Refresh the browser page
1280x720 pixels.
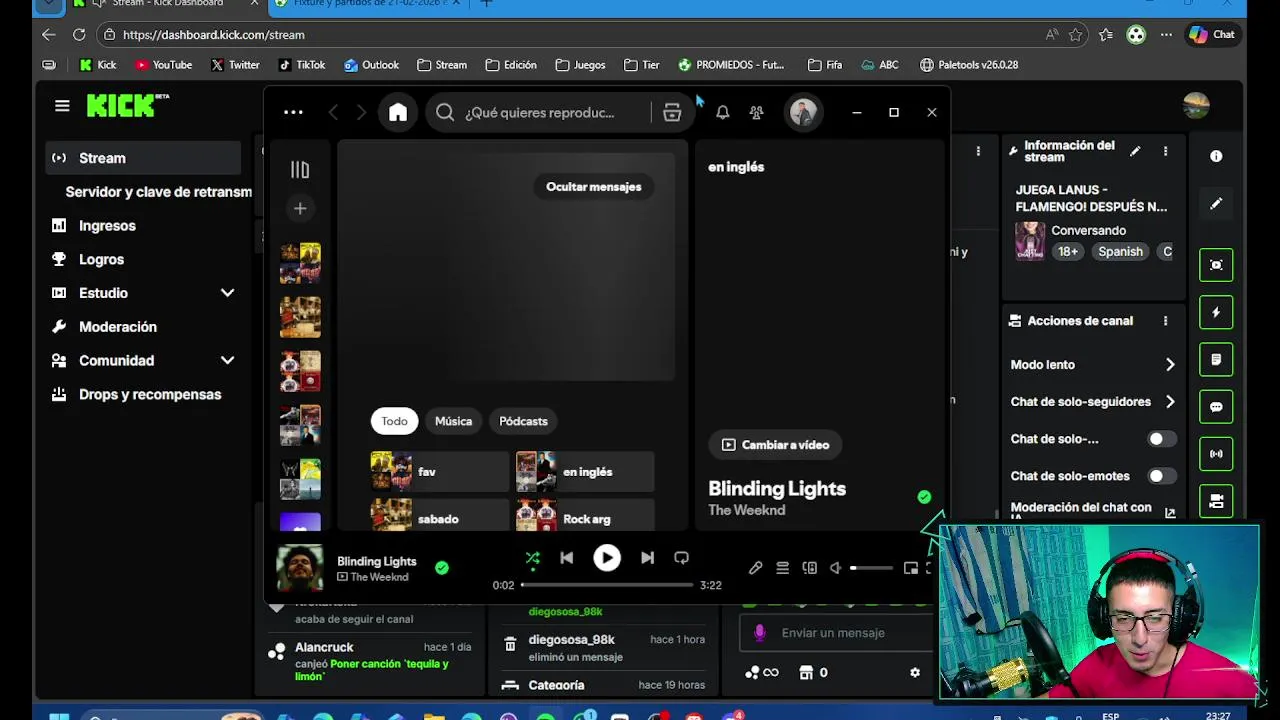click(79, 34)
